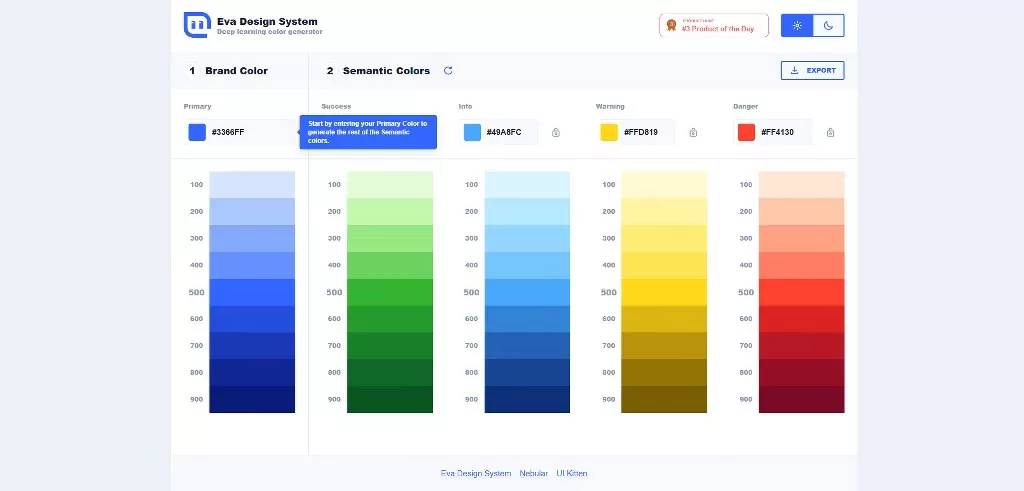Open the Eva Design System footer link
This screenshot has width=1024, height=491.
[x=475, y=473]
